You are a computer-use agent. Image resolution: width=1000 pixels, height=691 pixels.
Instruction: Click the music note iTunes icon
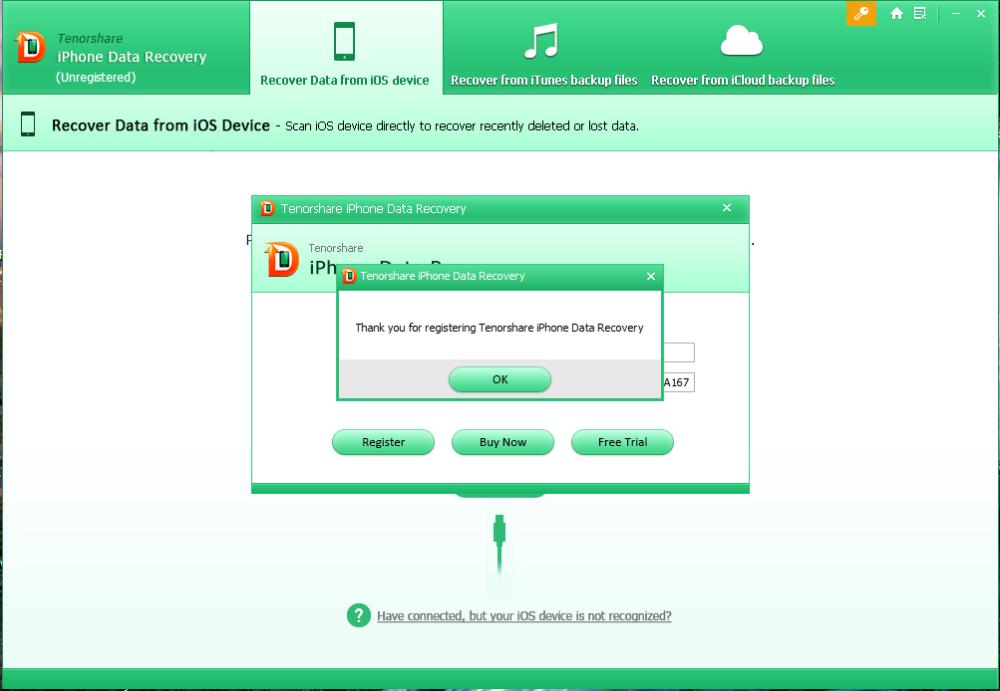point(541,40)
